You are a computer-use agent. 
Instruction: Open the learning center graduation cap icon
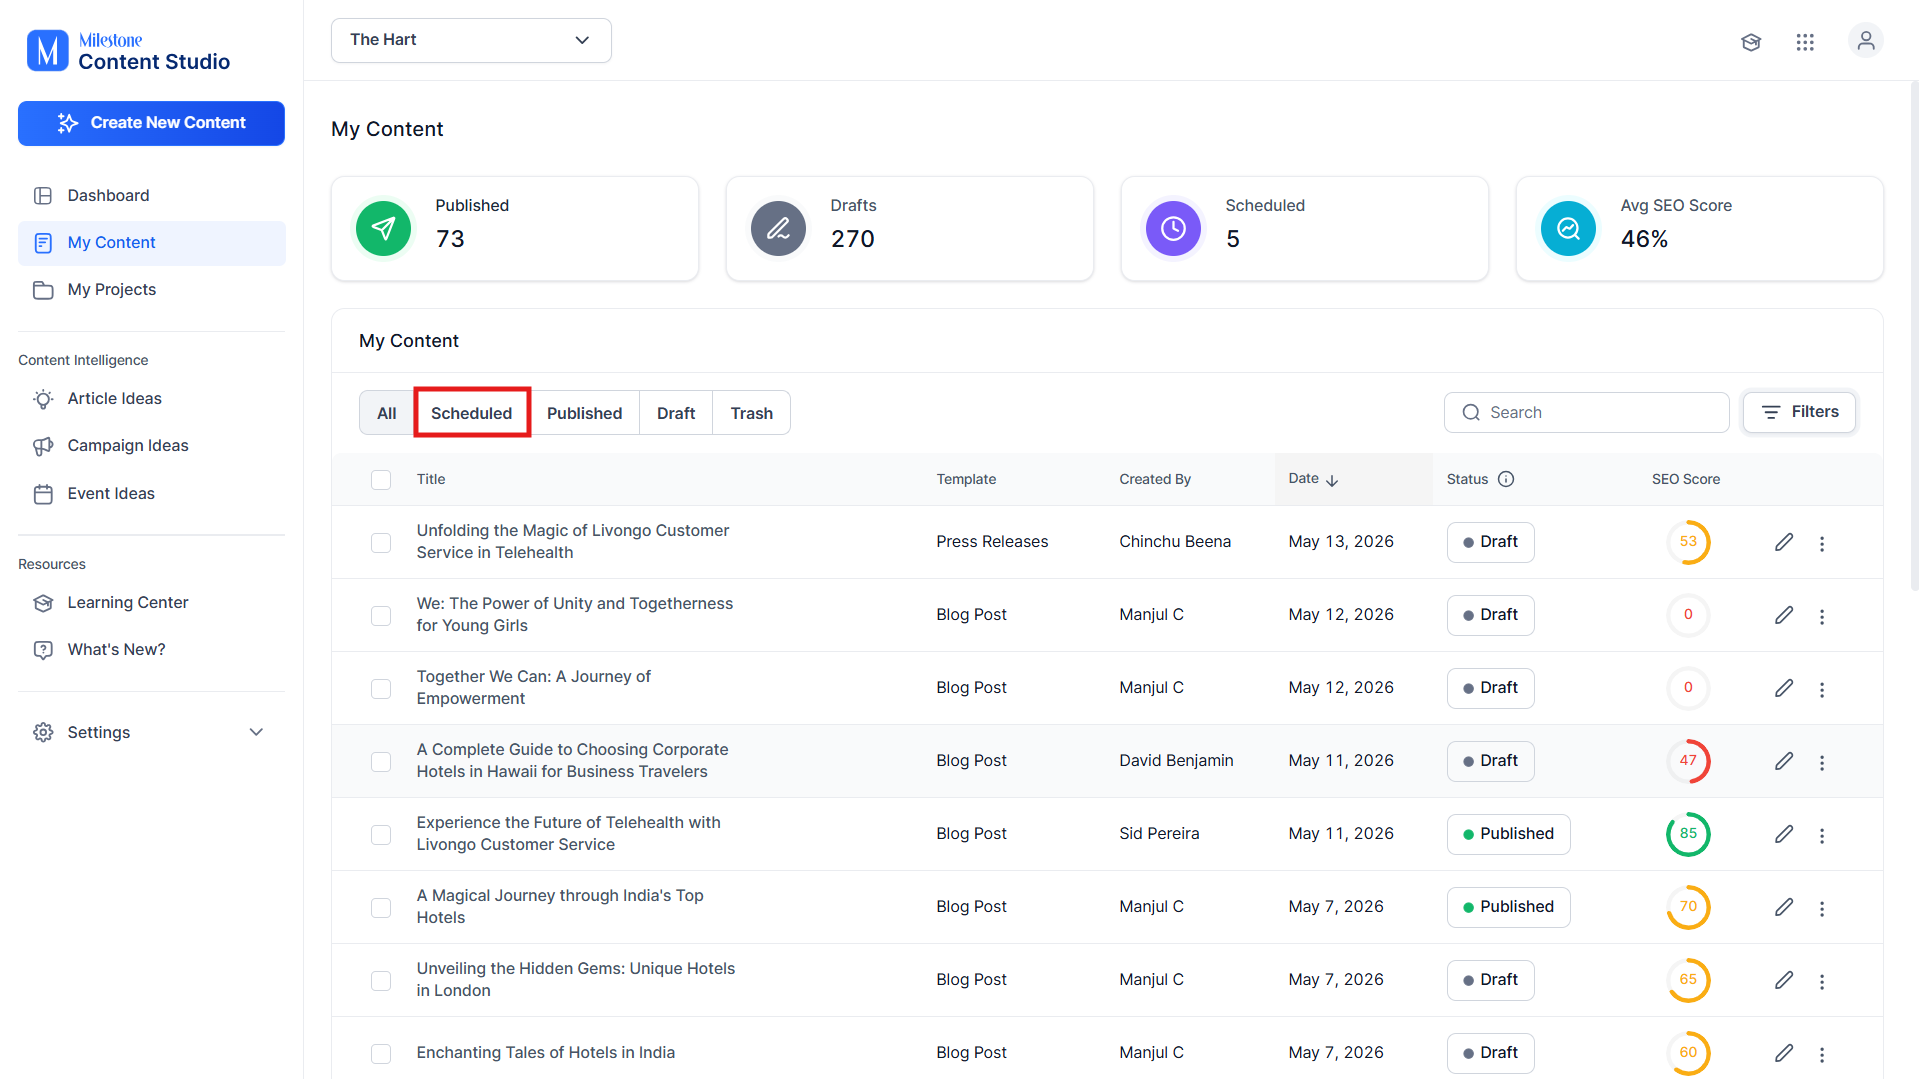1750,42
